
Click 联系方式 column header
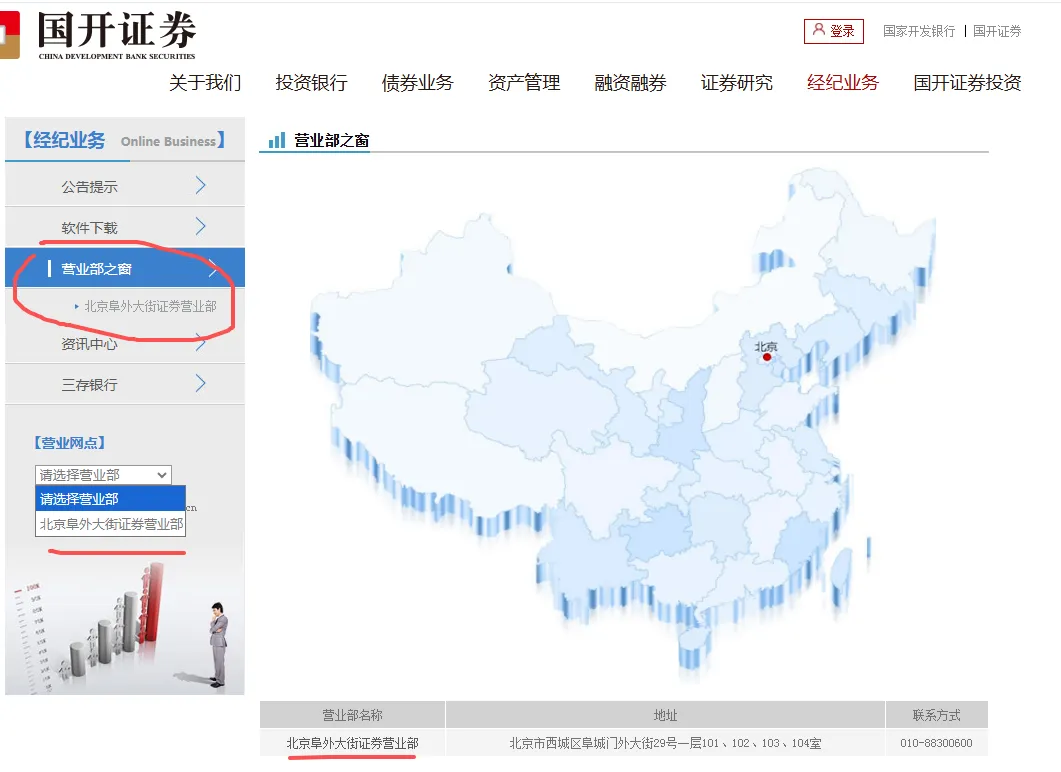(x=936, y=714)
